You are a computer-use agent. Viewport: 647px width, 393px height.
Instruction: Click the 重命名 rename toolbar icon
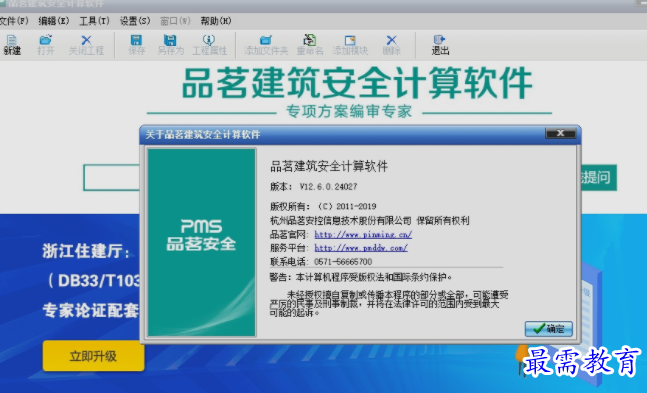pyautogui.click(x=309, y=45)
